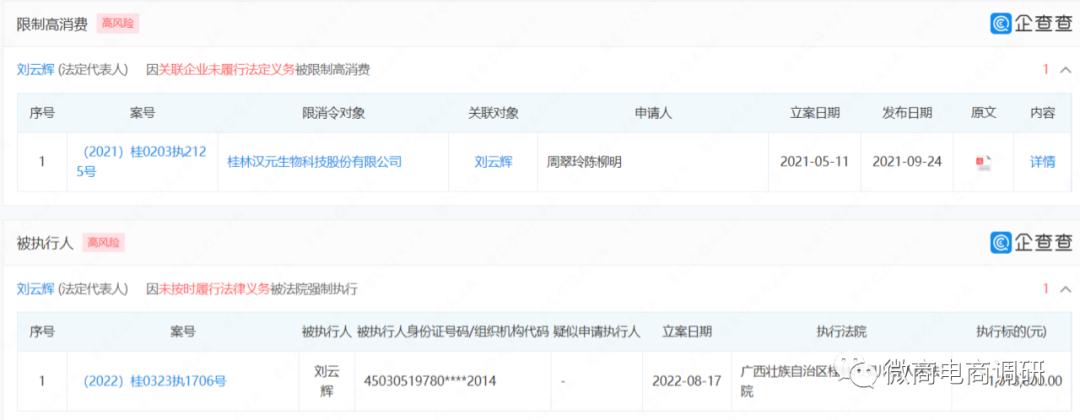Click the 高风险 tag beside 限制高消费

click(x=118, y=23)
